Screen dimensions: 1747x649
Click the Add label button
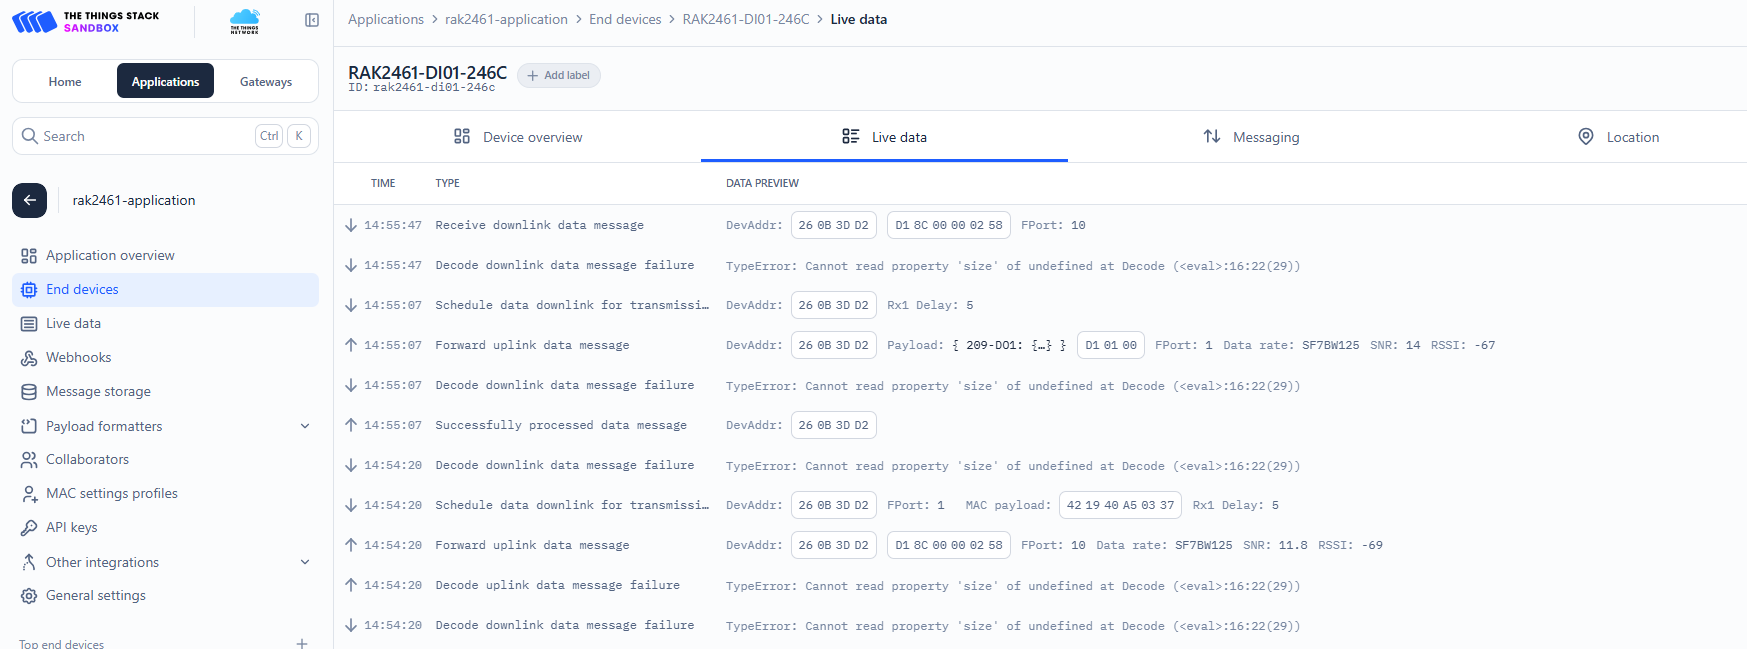[558, 75]
